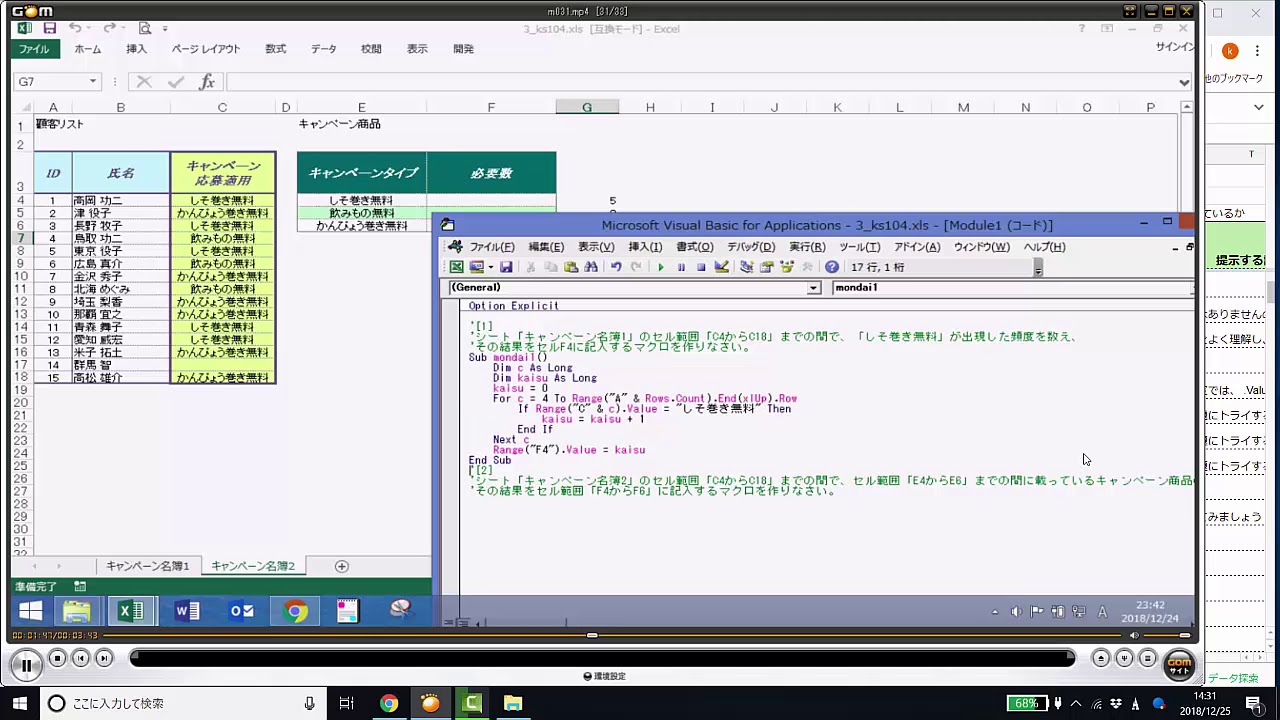Click the GOM player stop button
Screen dimensions: 1280x720
58,658
